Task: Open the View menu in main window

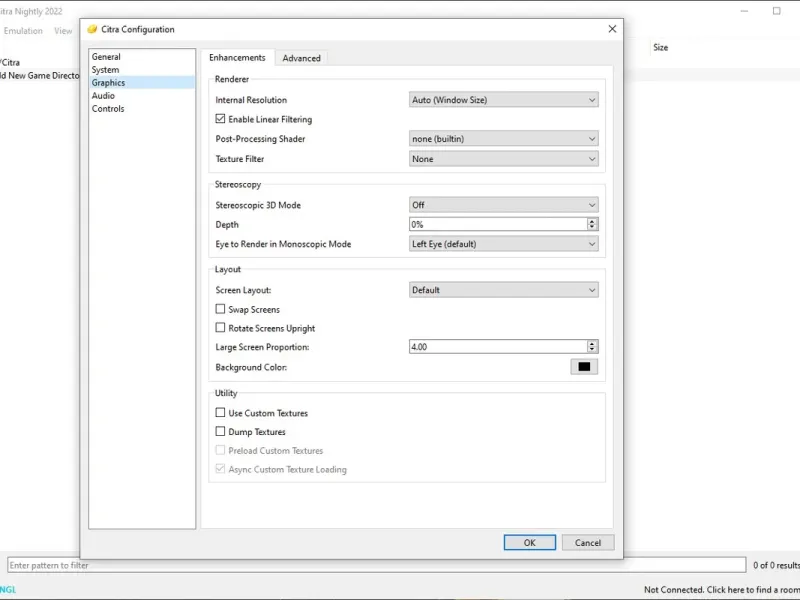Action: 63,31
